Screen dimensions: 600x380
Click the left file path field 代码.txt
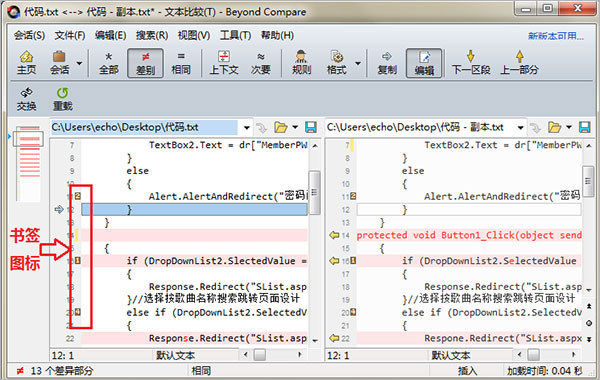[144, 127]
